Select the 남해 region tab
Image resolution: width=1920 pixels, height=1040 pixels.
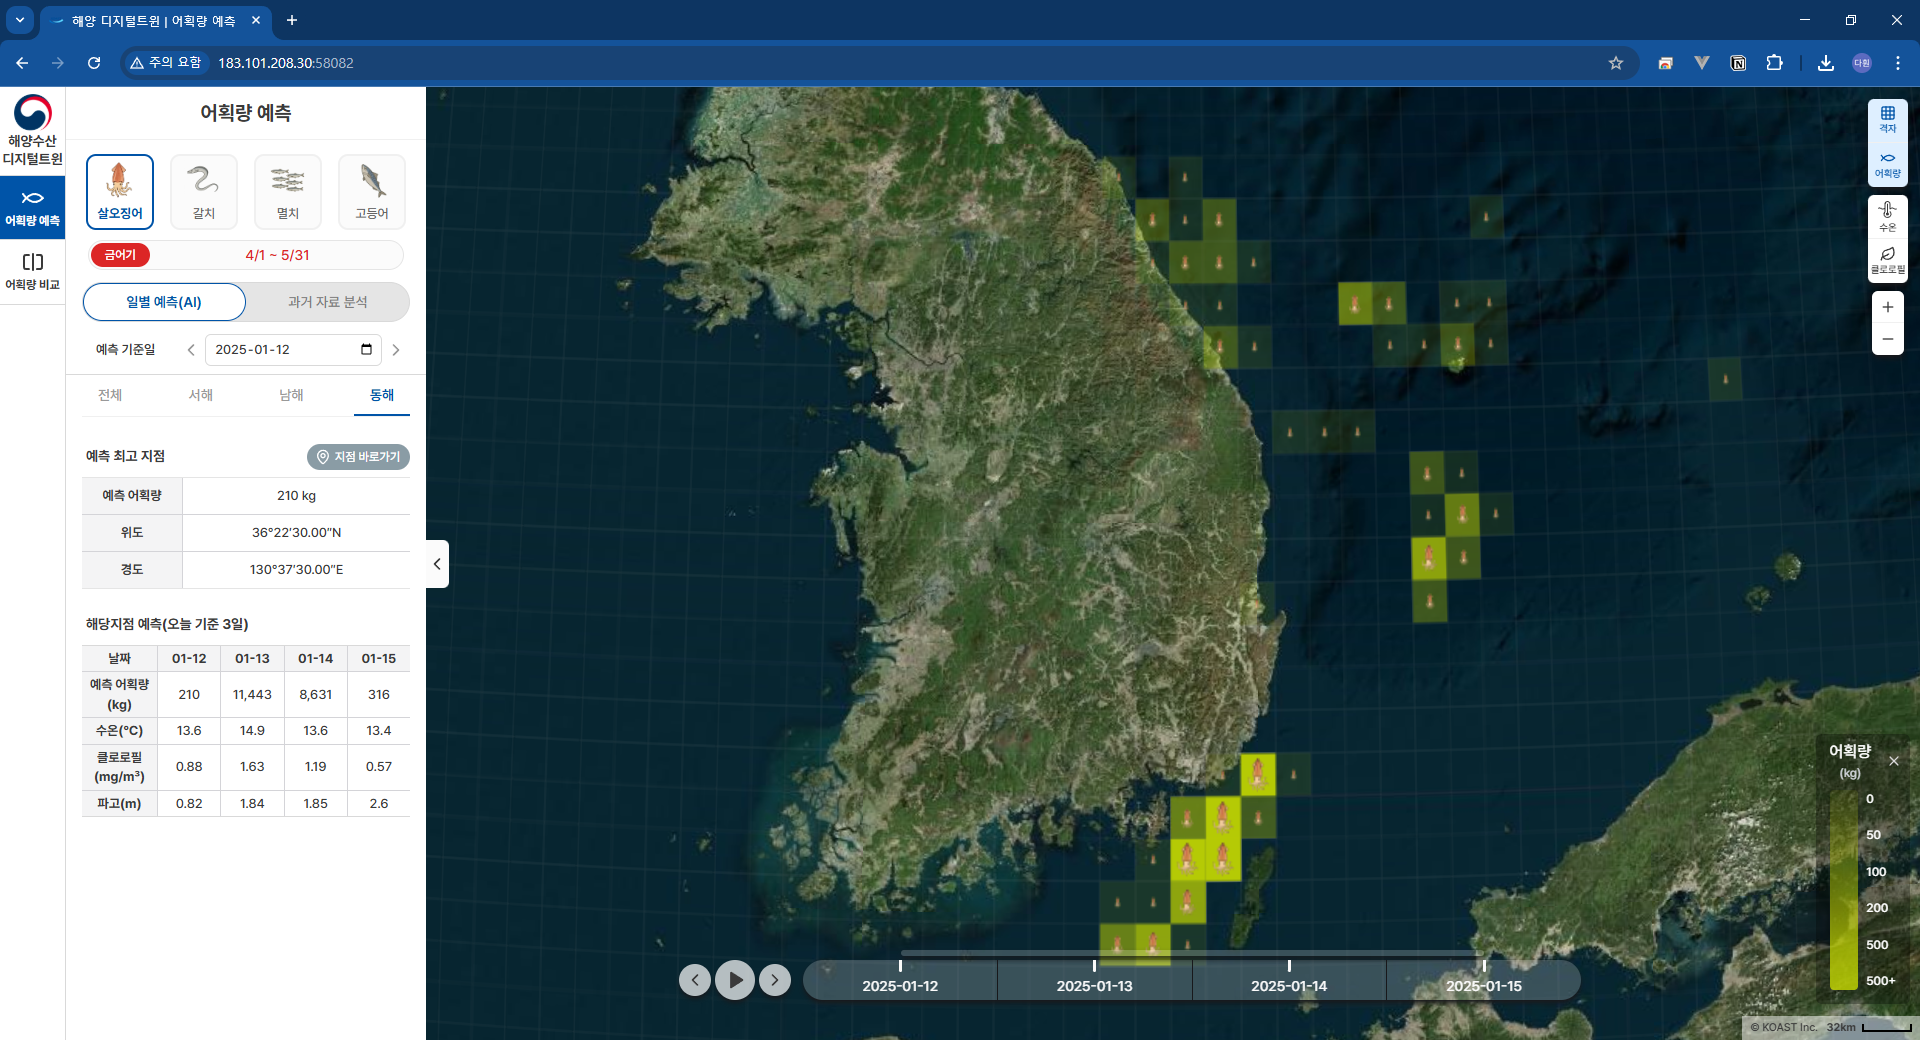pyautogui.click(x=291, y=395)
